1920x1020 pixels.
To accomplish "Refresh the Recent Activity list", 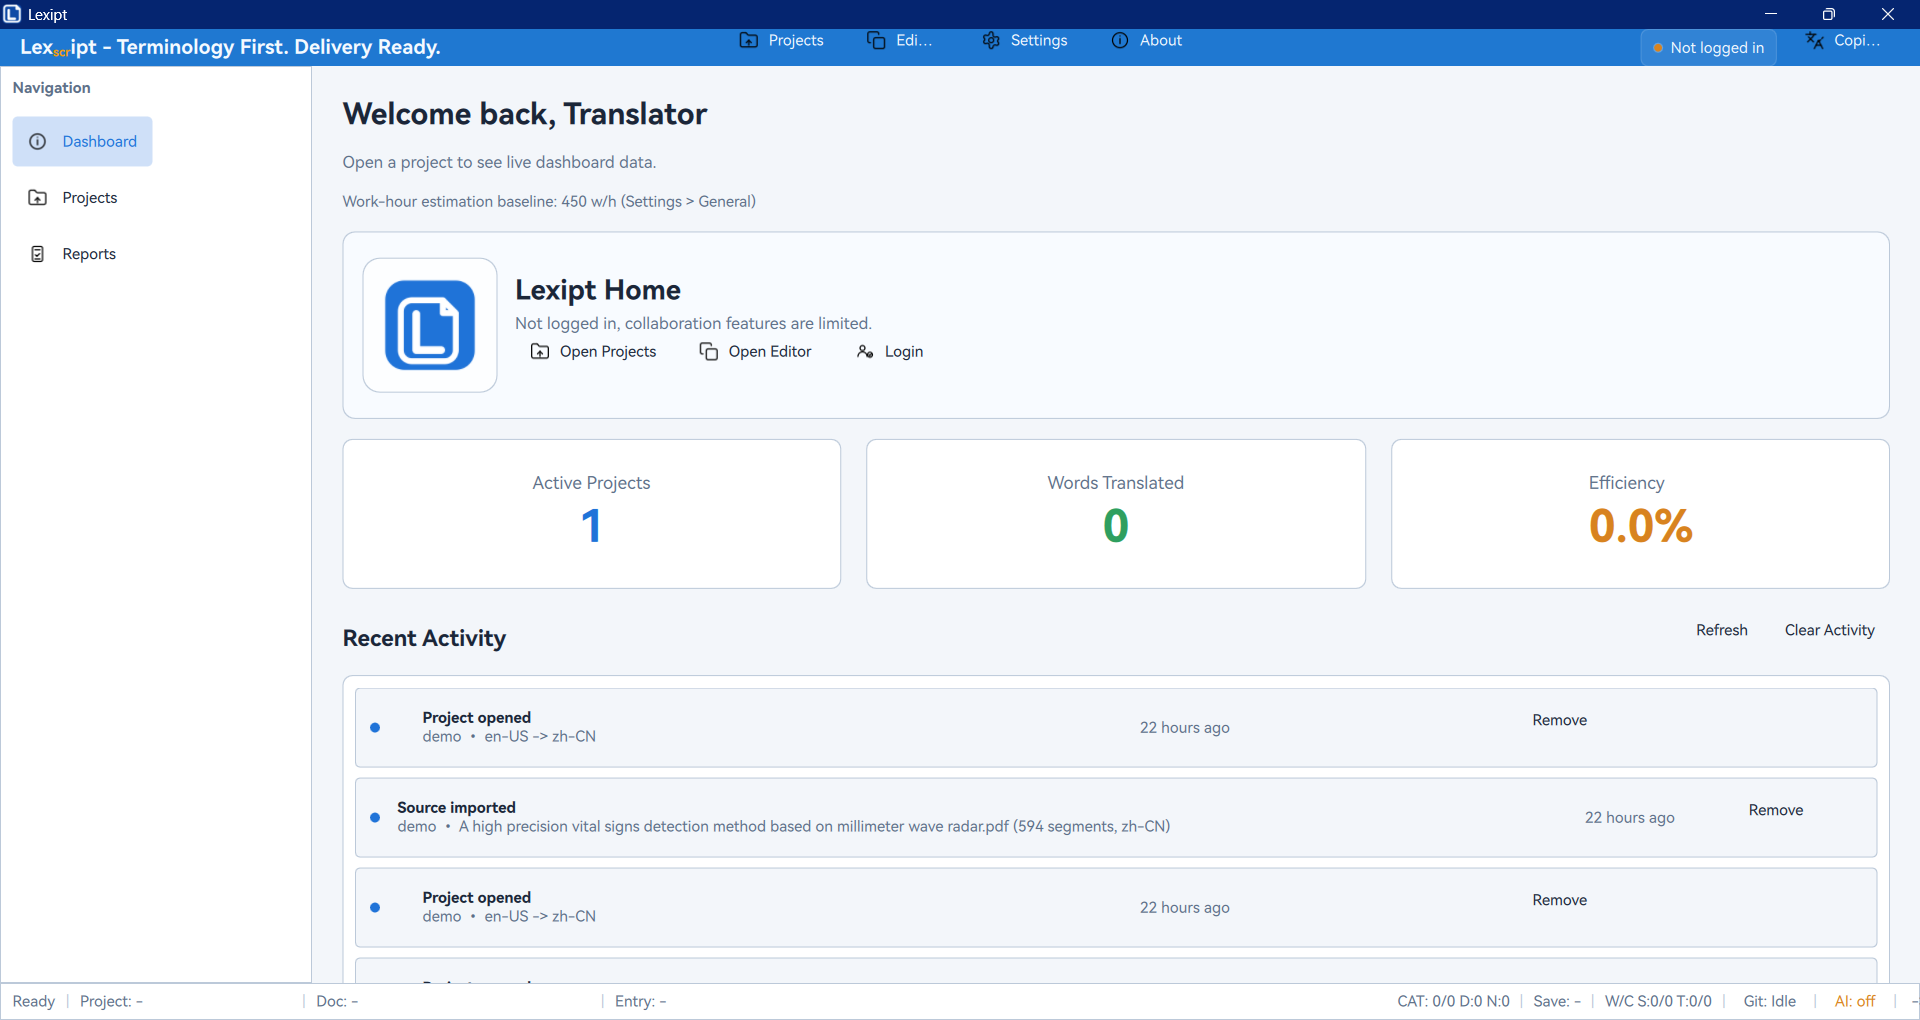I will (1721, 630).
